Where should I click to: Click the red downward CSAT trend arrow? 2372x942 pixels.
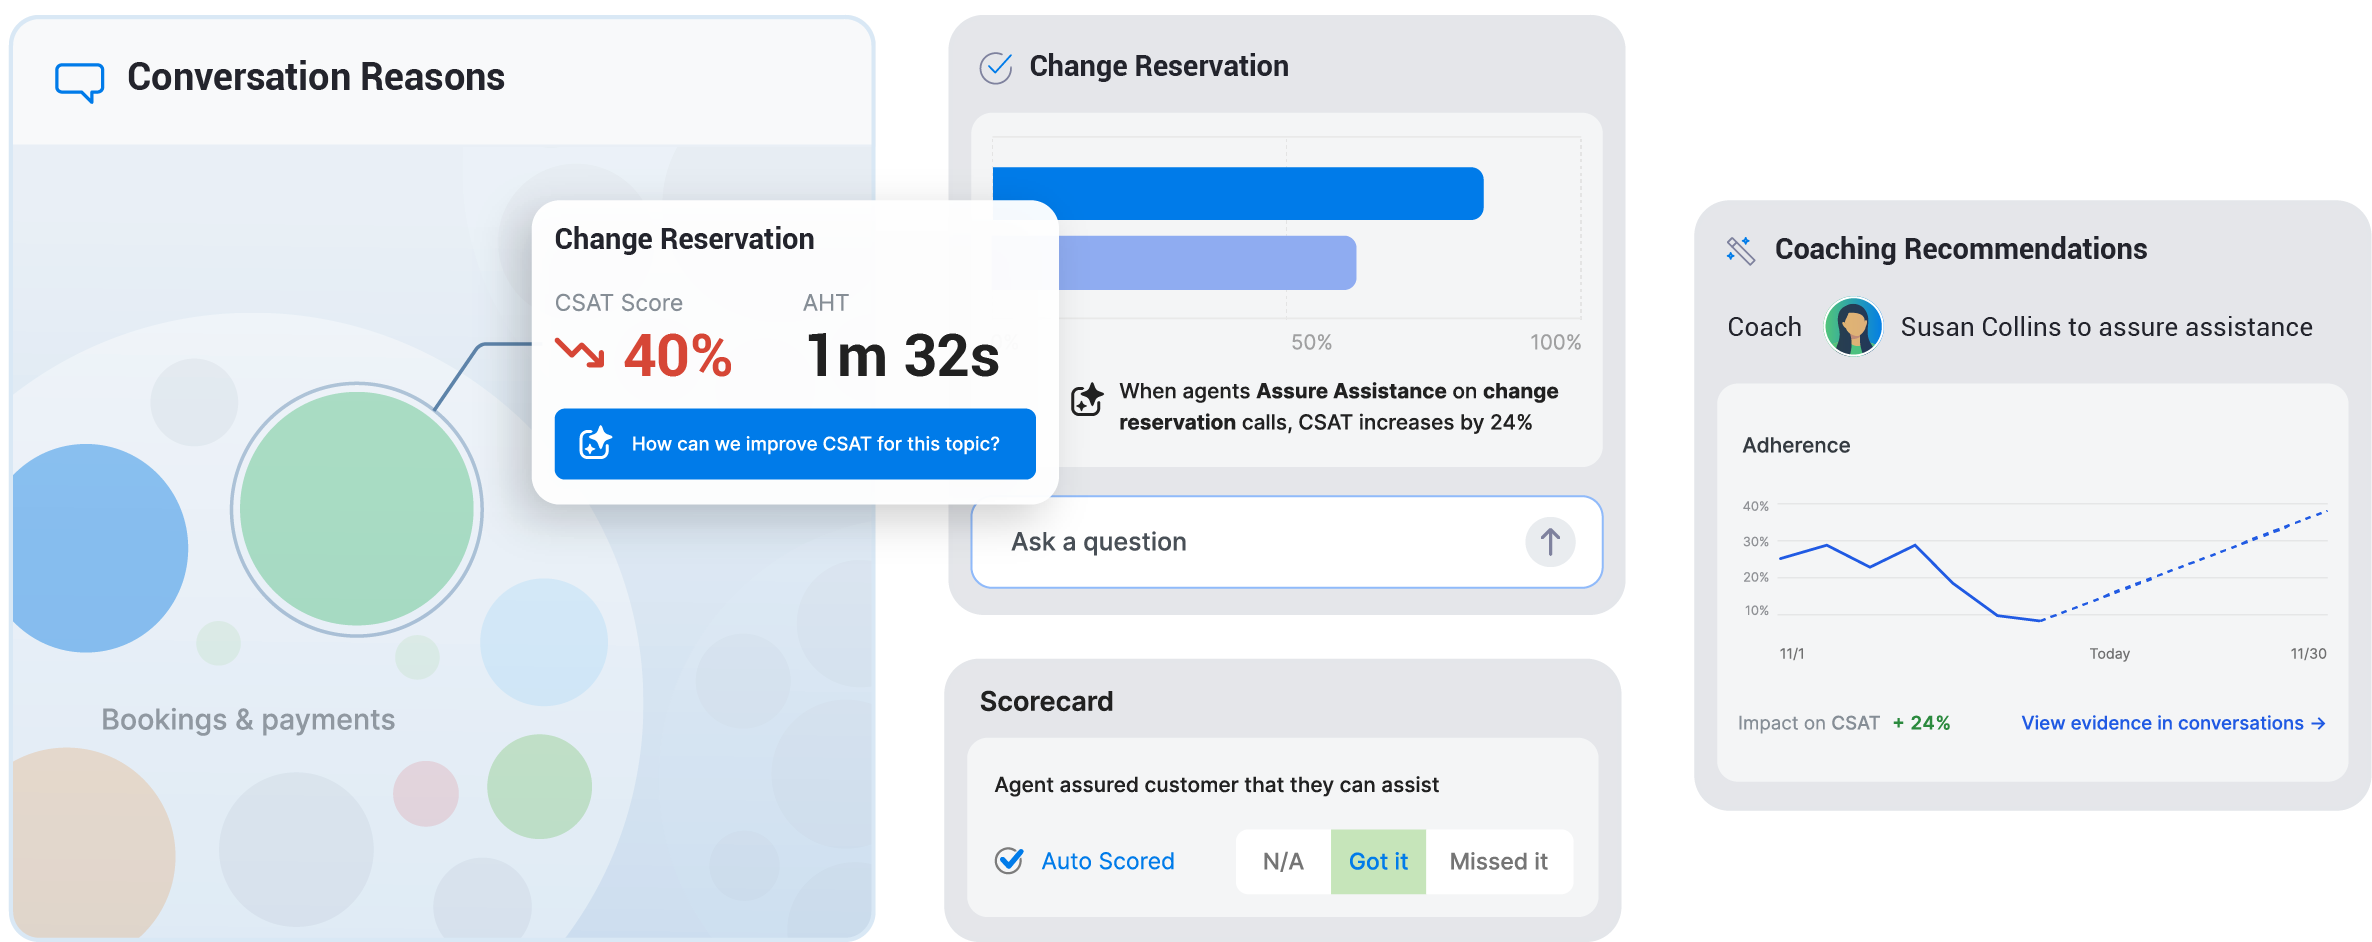[580, 353]
